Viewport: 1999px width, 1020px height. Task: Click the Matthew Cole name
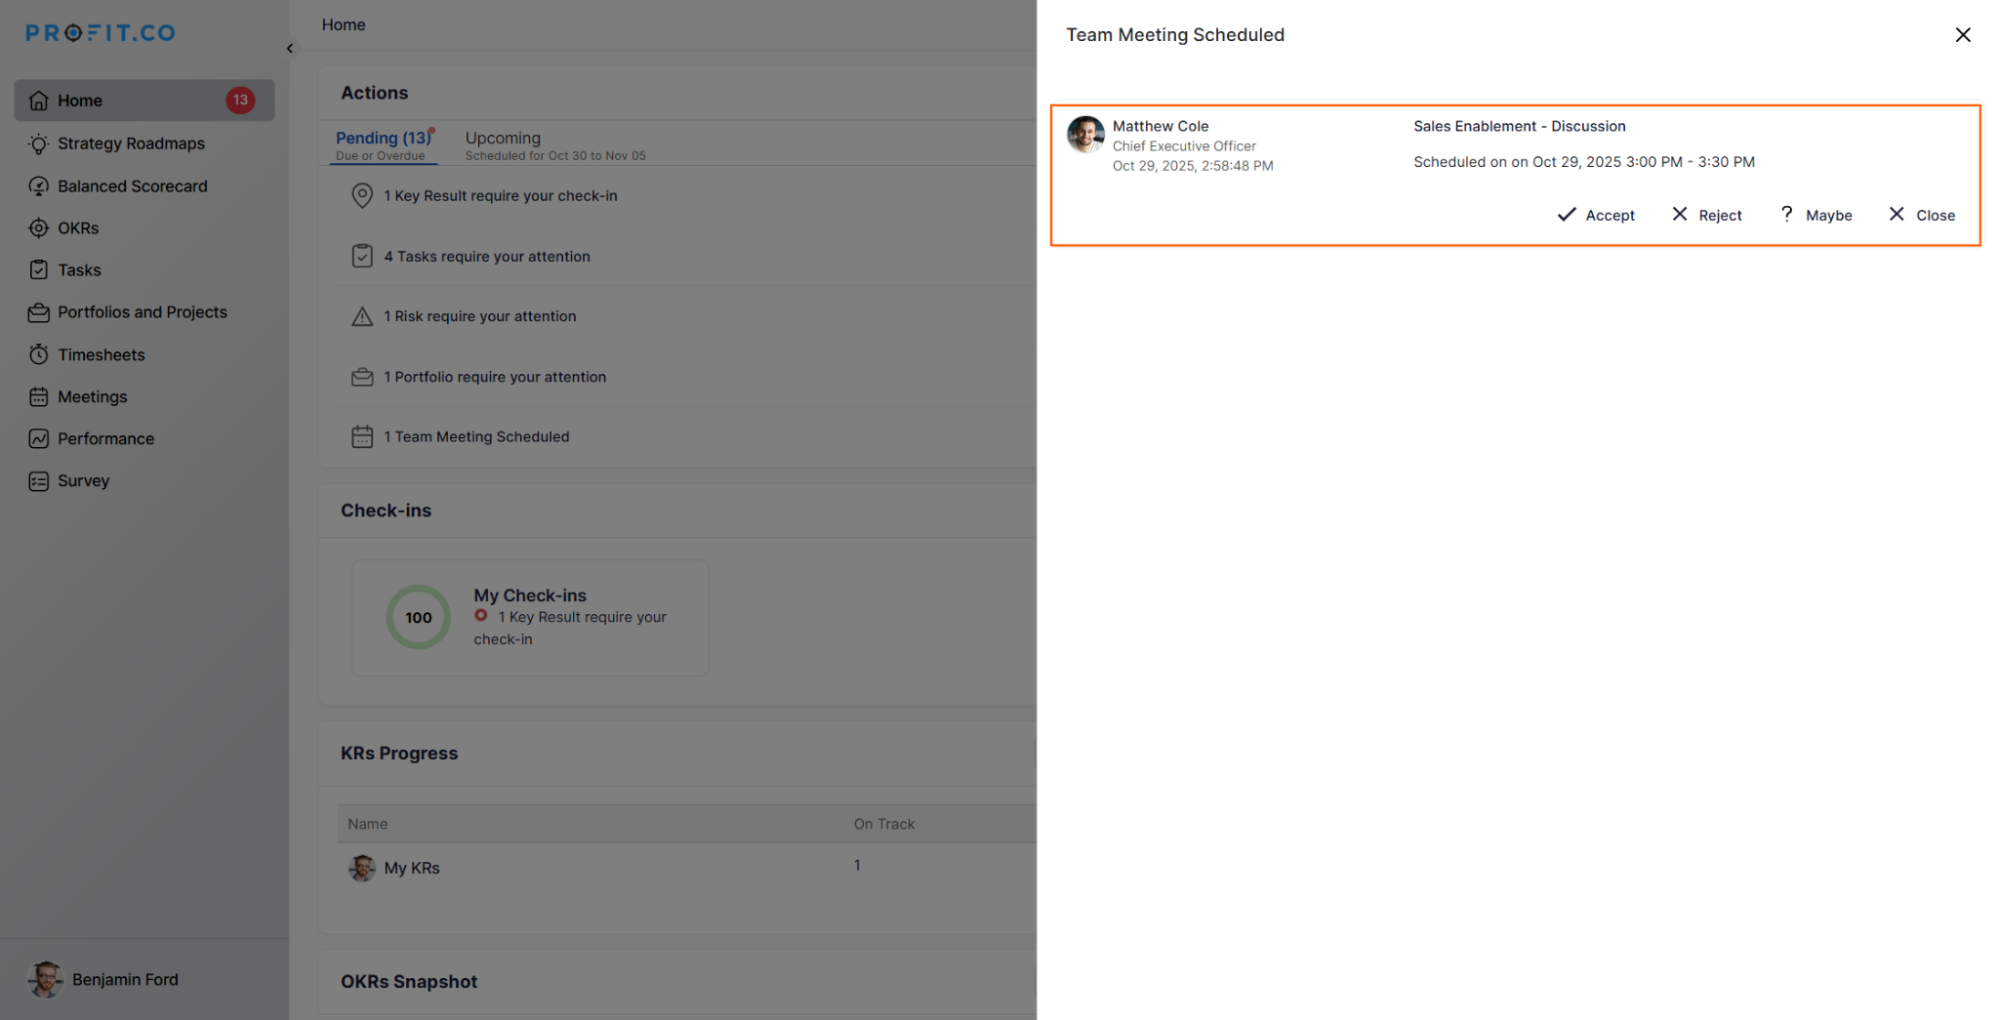point(1161,126)
